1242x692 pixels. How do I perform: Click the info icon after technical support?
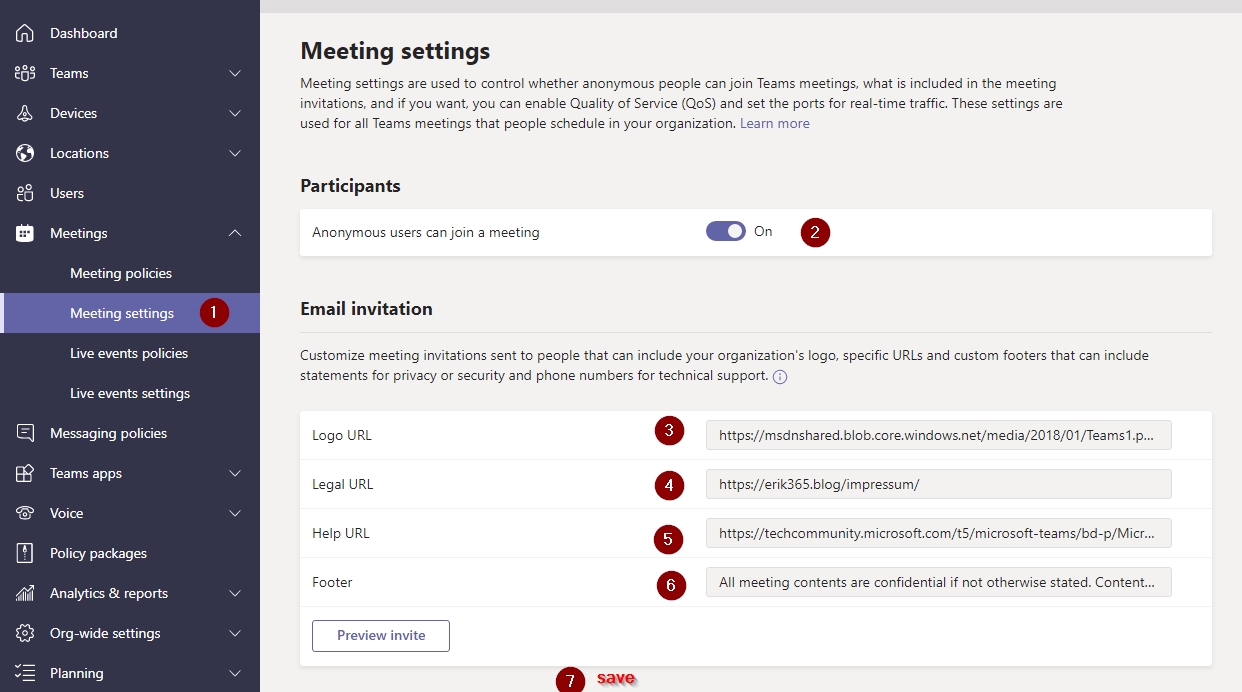pos(780,377)
